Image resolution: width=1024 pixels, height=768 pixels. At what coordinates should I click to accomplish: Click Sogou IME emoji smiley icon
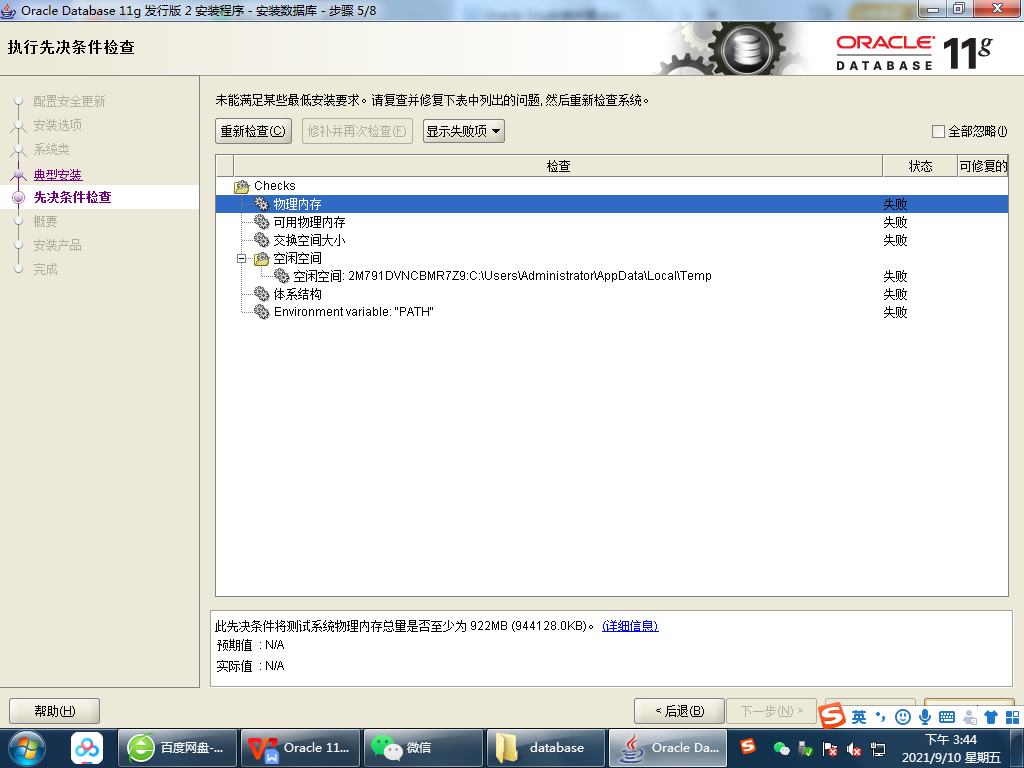click(x=903, y=717)
